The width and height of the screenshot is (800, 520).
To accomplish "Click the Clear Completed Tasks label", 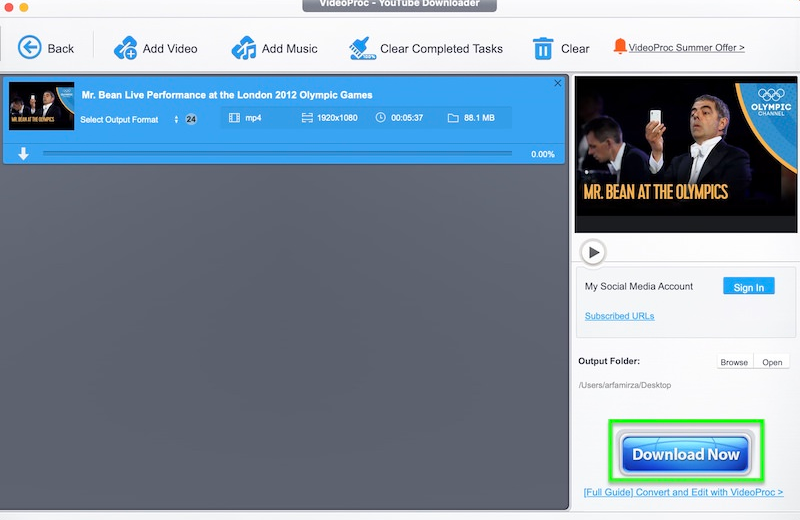I will 441,48.
